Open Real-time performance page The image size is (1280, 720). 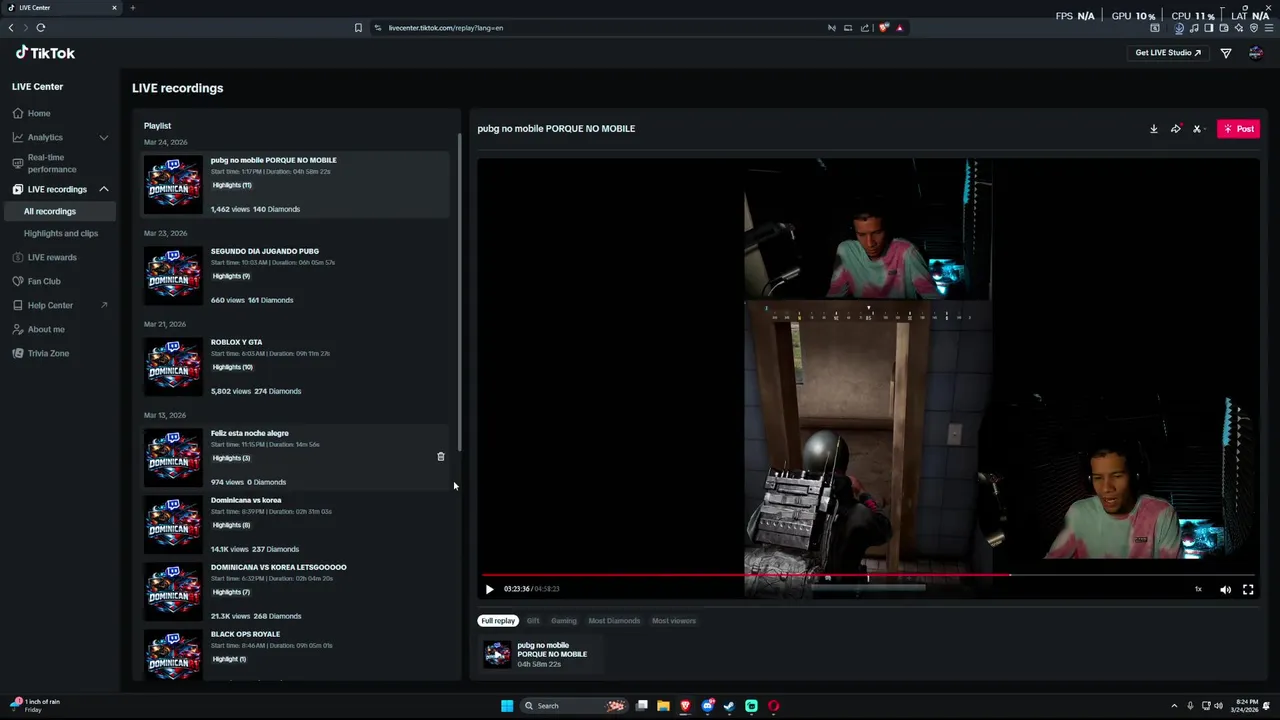52,163
